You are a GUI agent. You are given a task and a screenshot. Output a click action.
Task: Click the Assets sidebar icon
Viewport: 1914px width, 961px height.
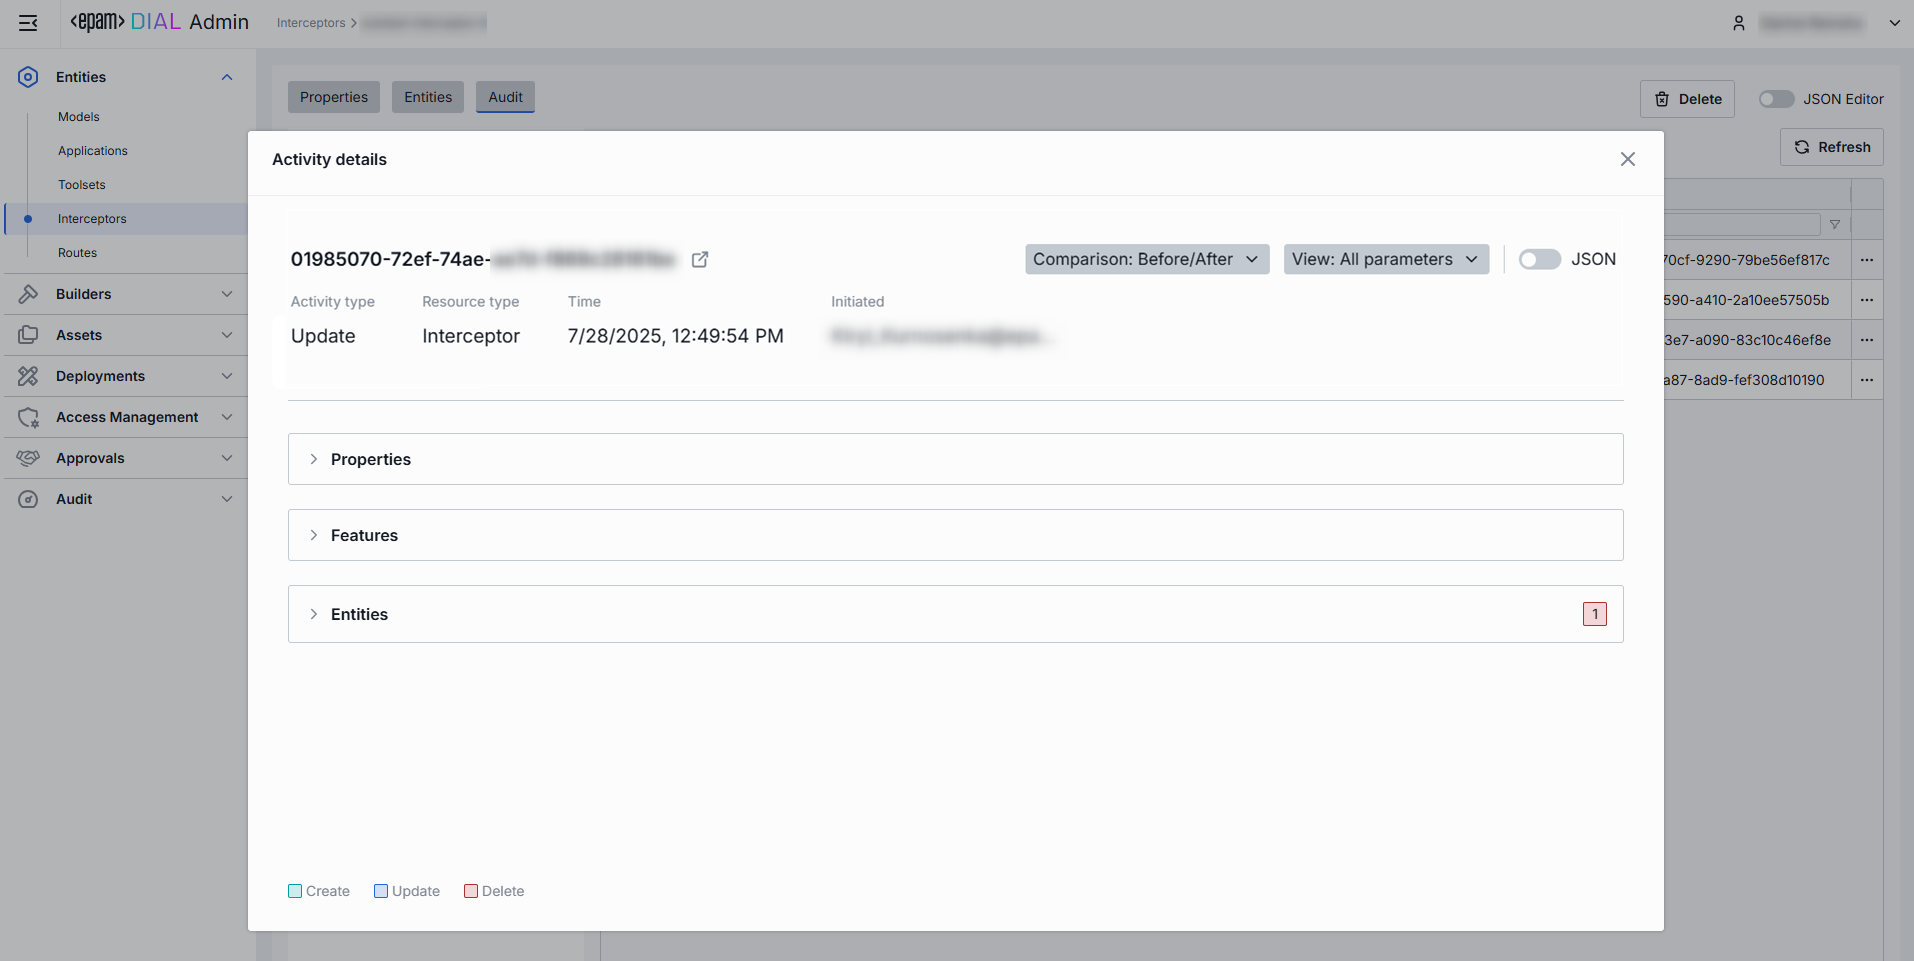(28, 335)
